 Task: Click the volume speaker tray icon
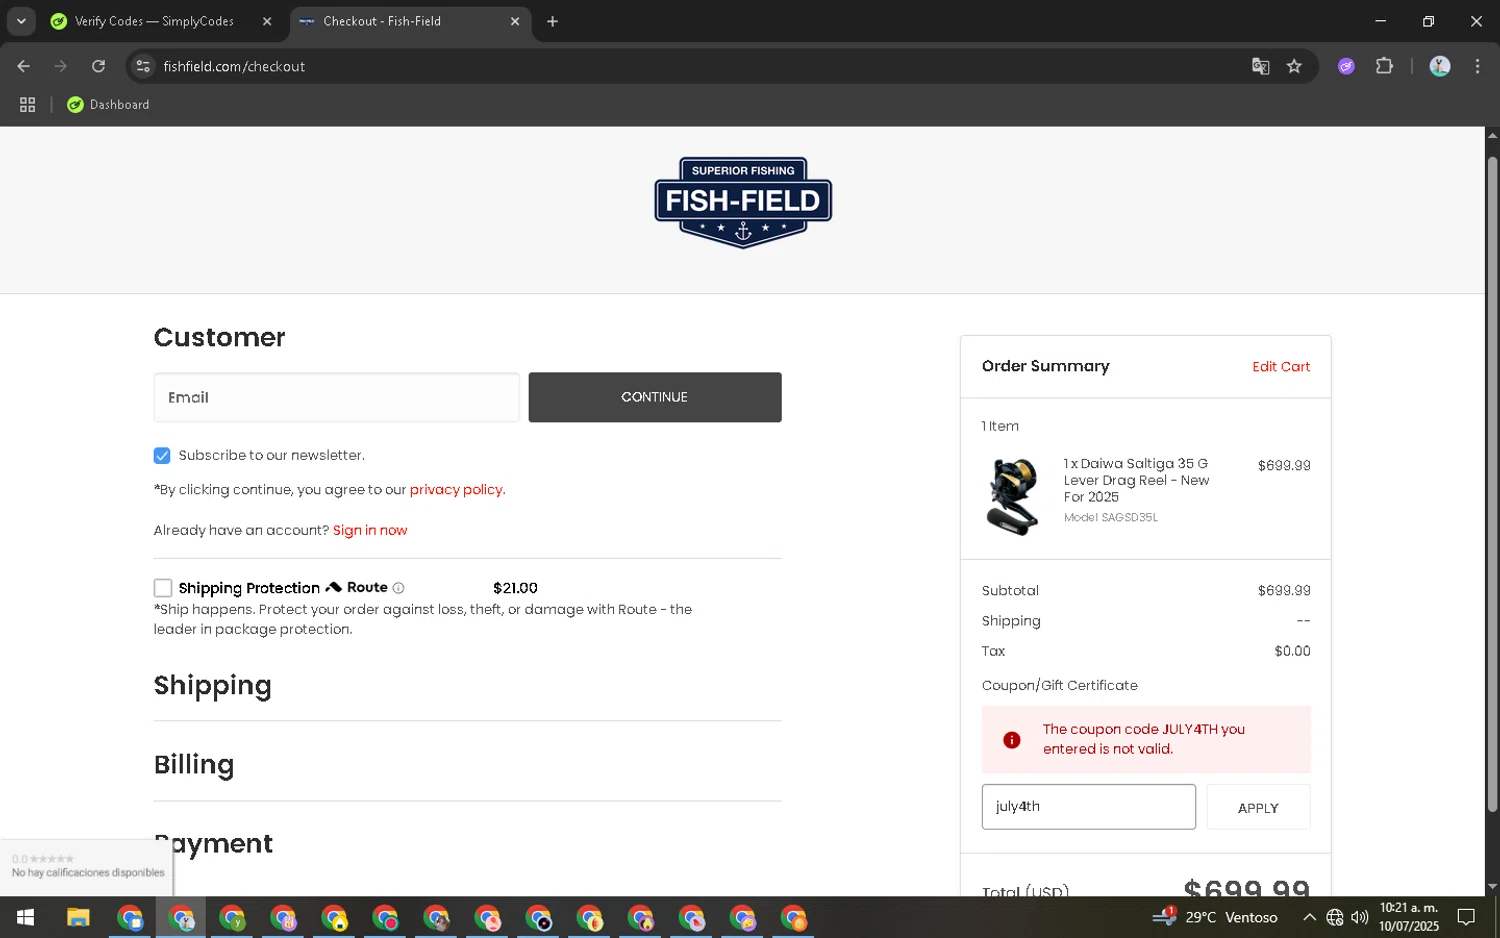point(1360,917)
